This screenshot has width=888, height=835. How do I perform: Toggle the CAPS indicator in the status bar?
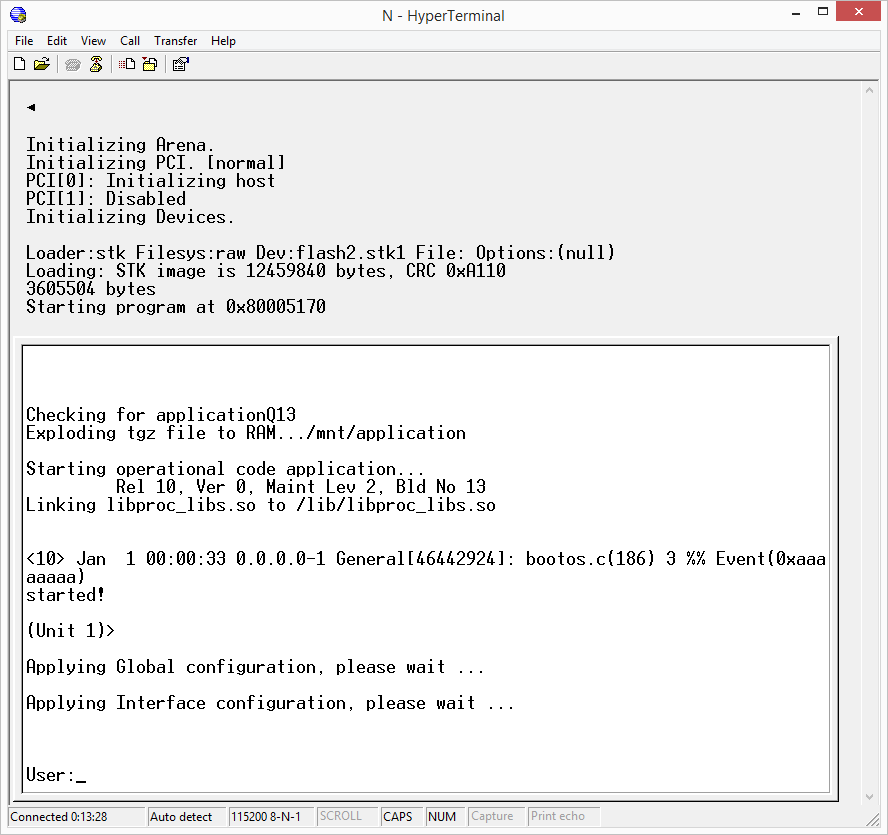tap(397, 816)
